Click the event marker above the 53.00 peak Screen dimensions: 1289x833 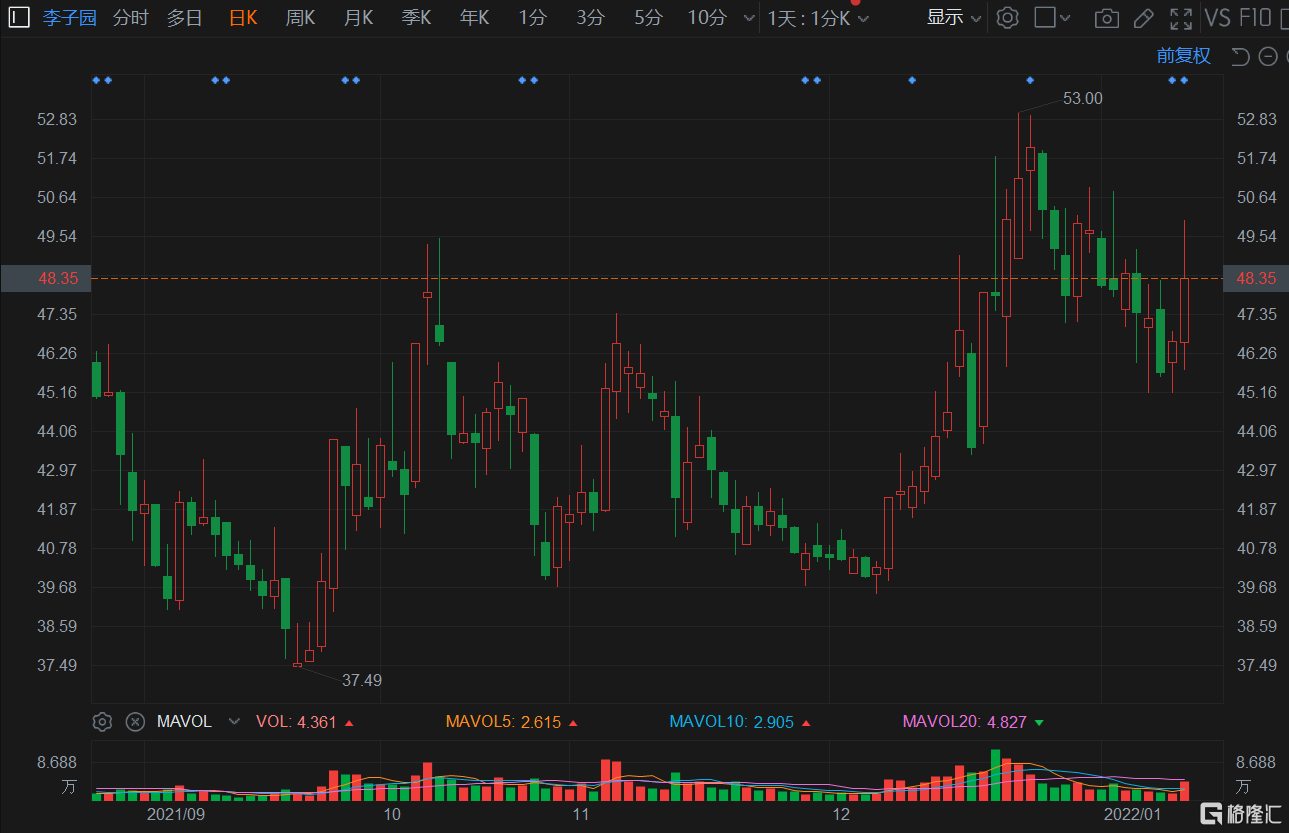click(1030, 80)
